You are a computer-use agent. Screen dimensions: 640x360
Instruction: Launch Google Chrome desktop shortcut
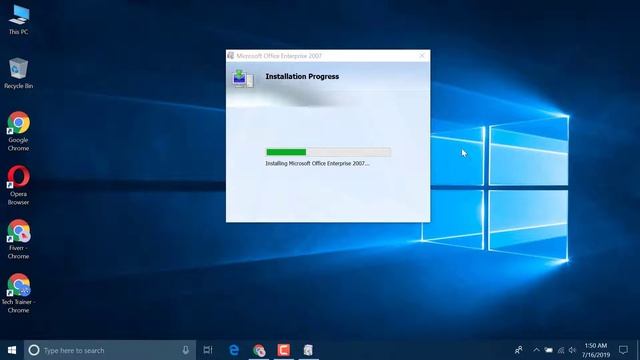18,131
